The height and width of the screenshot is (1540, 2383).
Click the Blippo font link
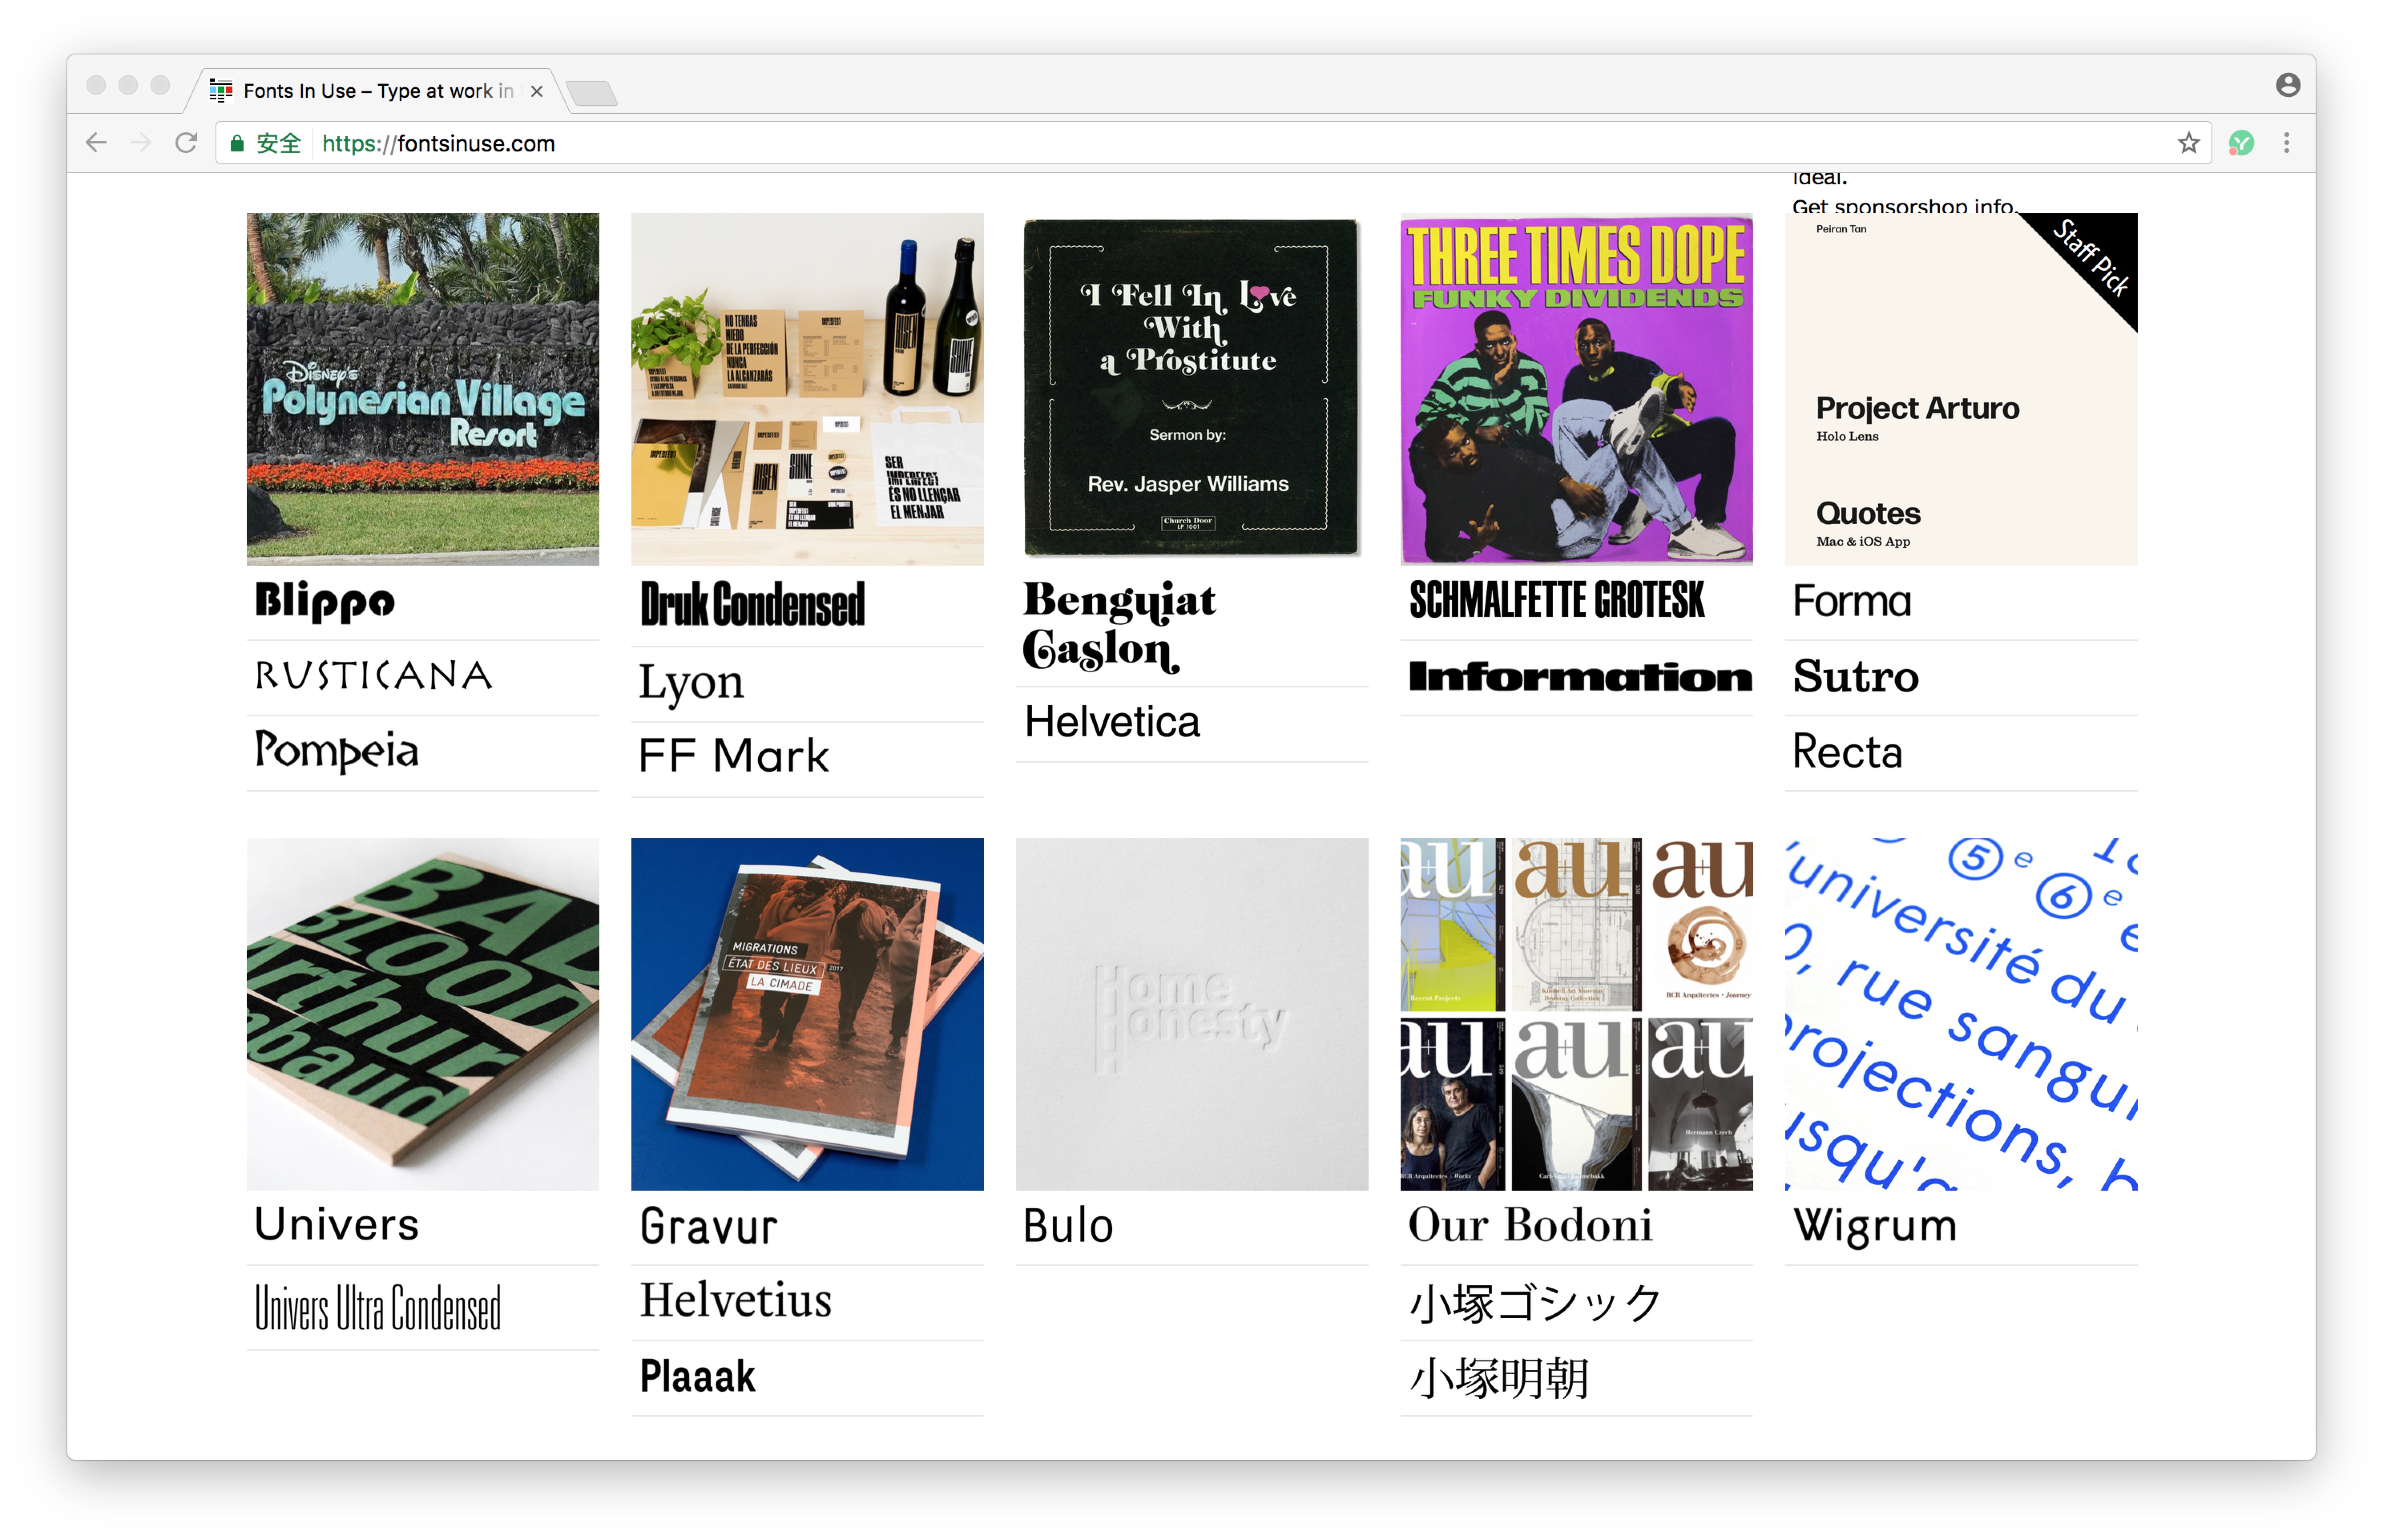coord(325,602)
